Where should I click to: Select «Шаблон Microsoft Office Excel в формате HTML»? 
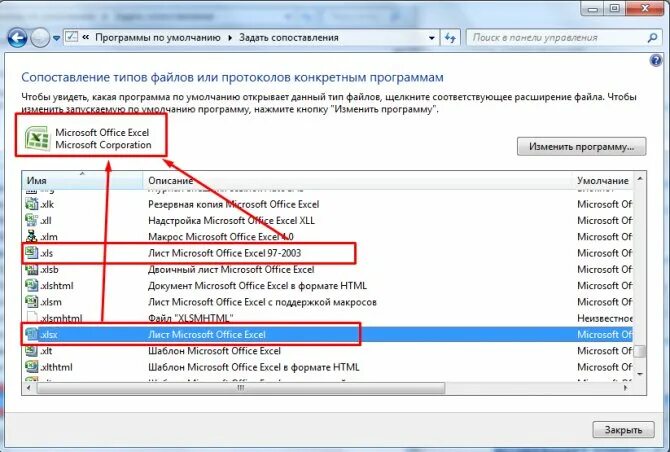pyautogui.click(x=253, y=367)
